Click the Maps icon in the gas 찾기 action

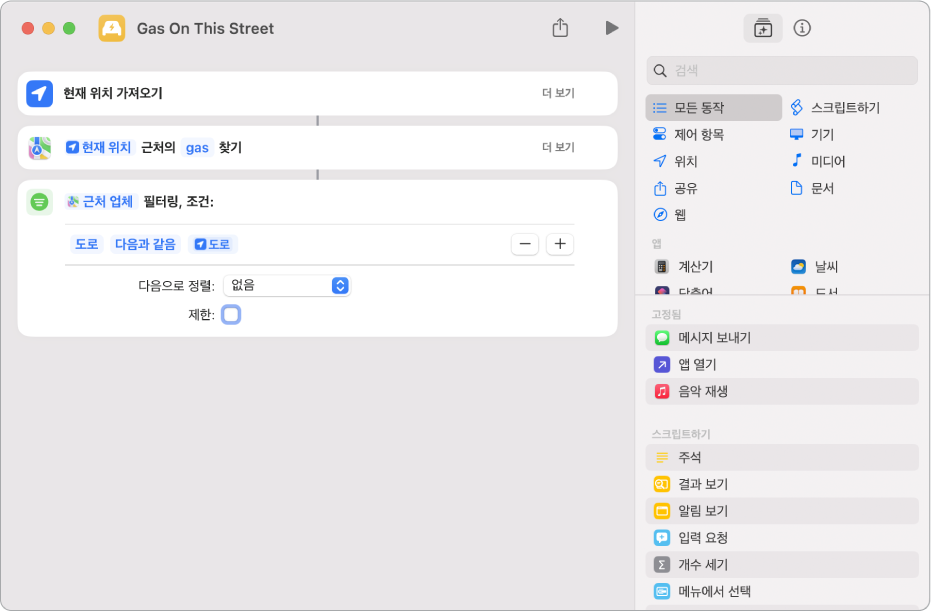click(39, 148)
